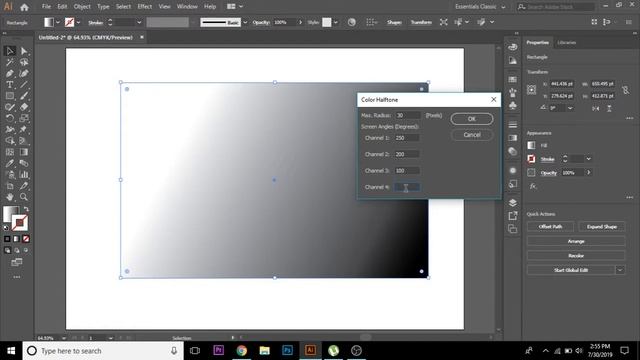
Task: Click the Start Global Edit button
Action: coord(571,270)
